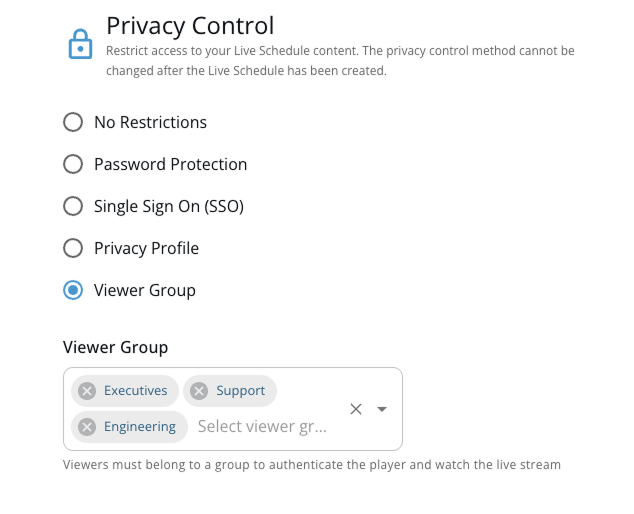Viewport: 634px width, 514px height.
Task: Click the Privacy Control heading
Action: coord(190,25)
